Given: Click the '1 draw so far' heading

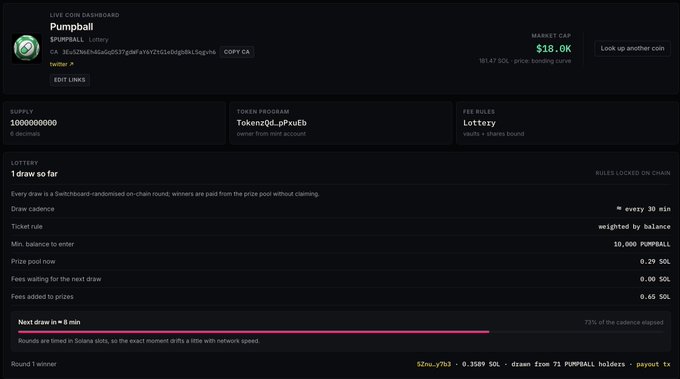Looking at the screenshot, I should pyautogui.click(x=34, y=174).
